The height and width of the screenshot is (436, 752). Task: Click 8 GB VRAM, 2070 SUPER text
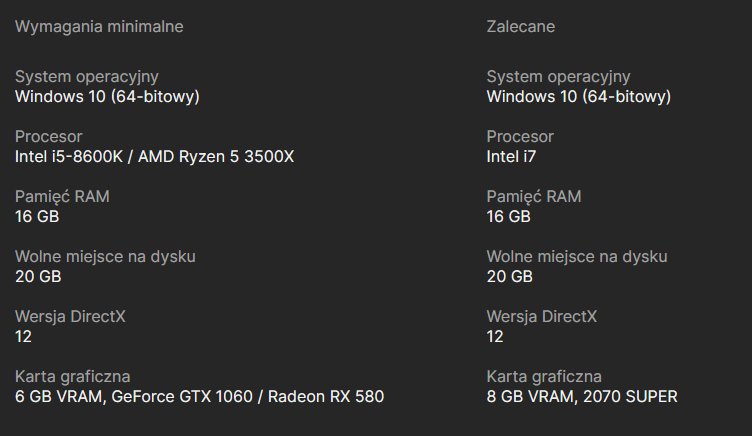click(582, 397)
